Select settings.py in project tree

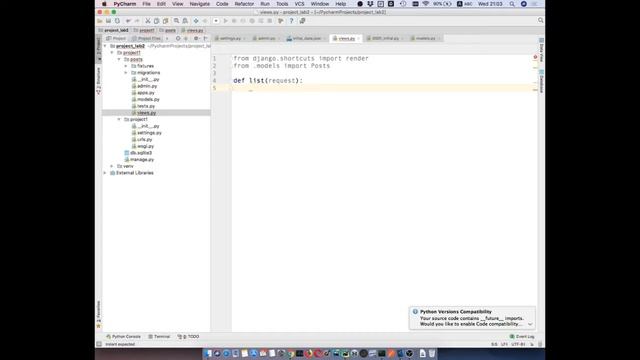point(147,133)
